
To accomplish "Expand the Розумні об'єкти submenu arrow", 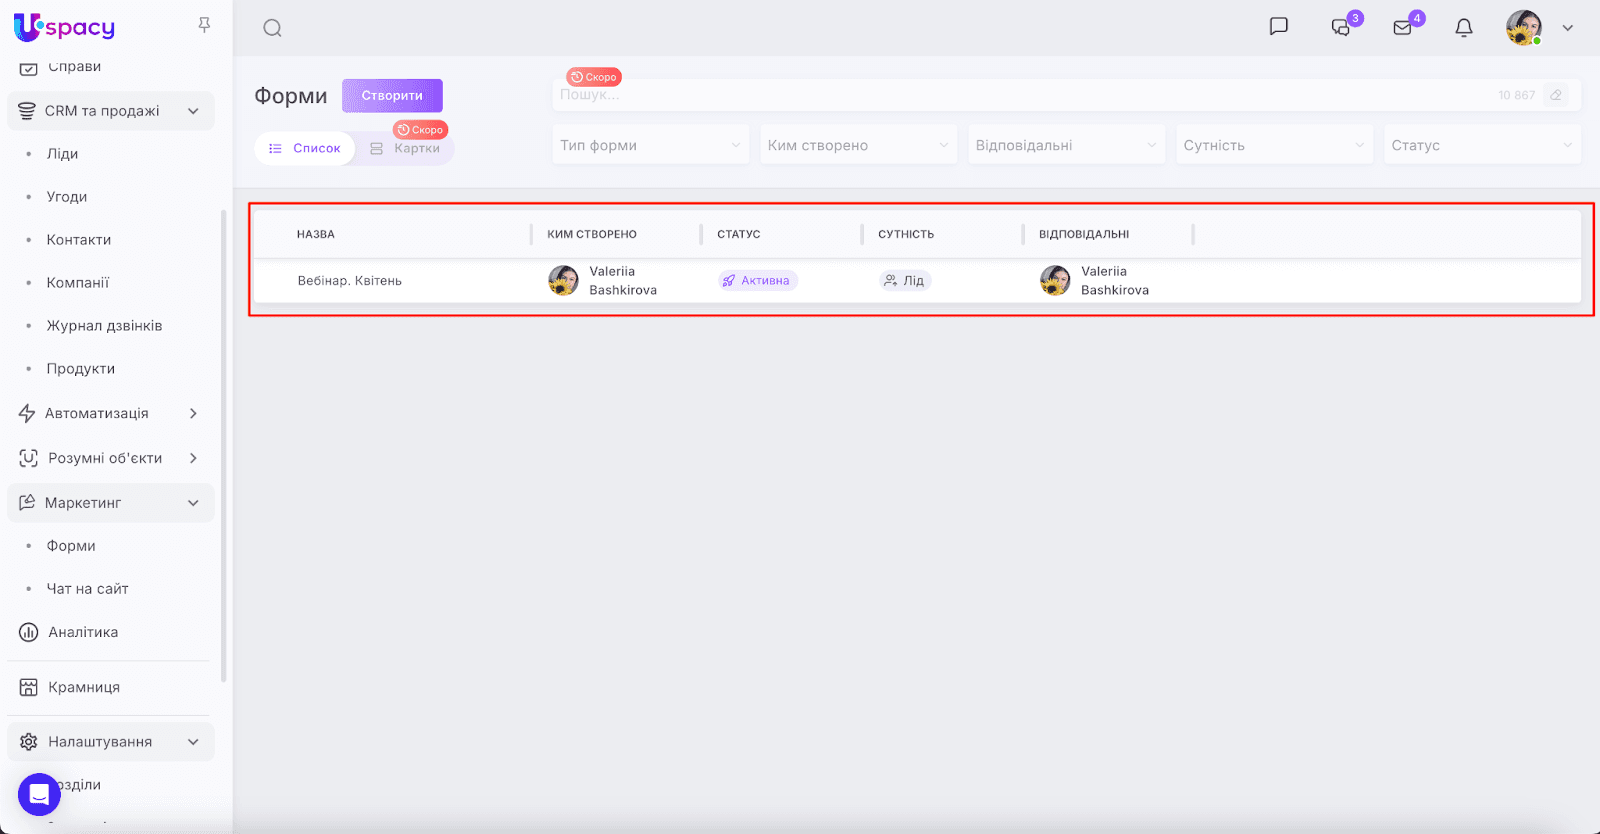I will tap(193, 458).
